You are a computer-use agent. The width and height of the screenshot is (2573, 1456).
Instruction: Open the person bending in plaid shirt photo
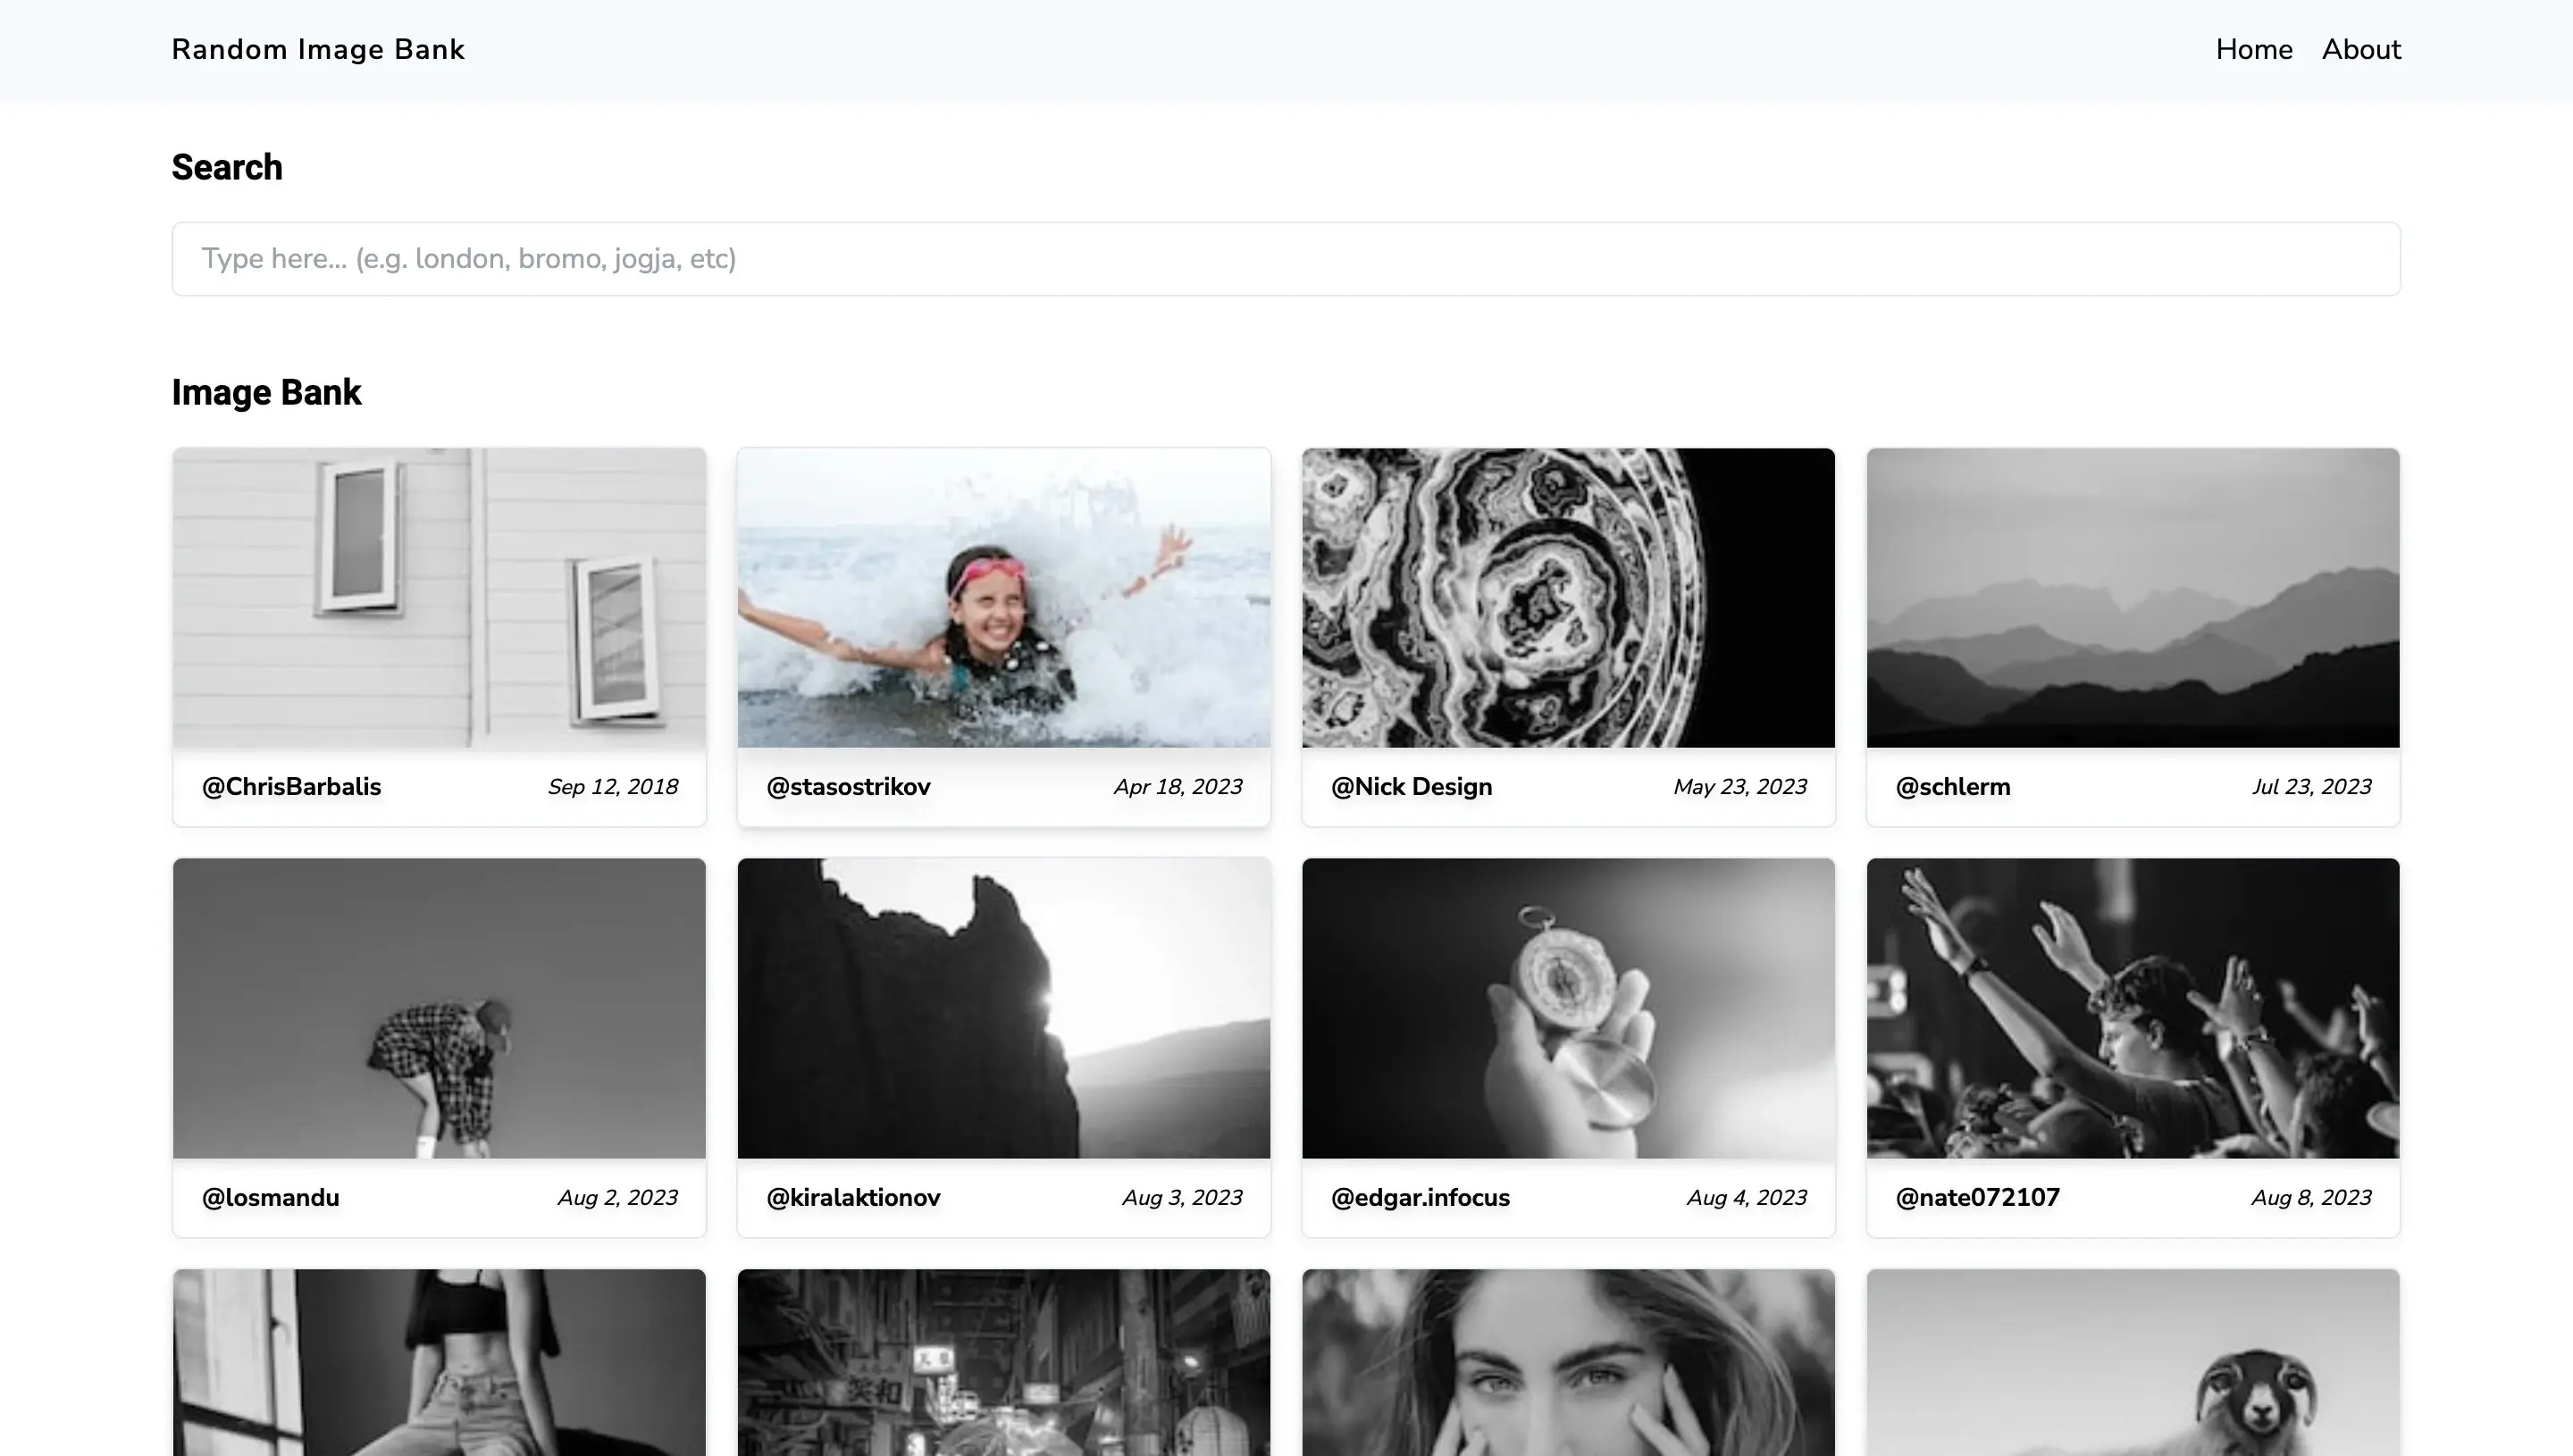click(439, 1008)
